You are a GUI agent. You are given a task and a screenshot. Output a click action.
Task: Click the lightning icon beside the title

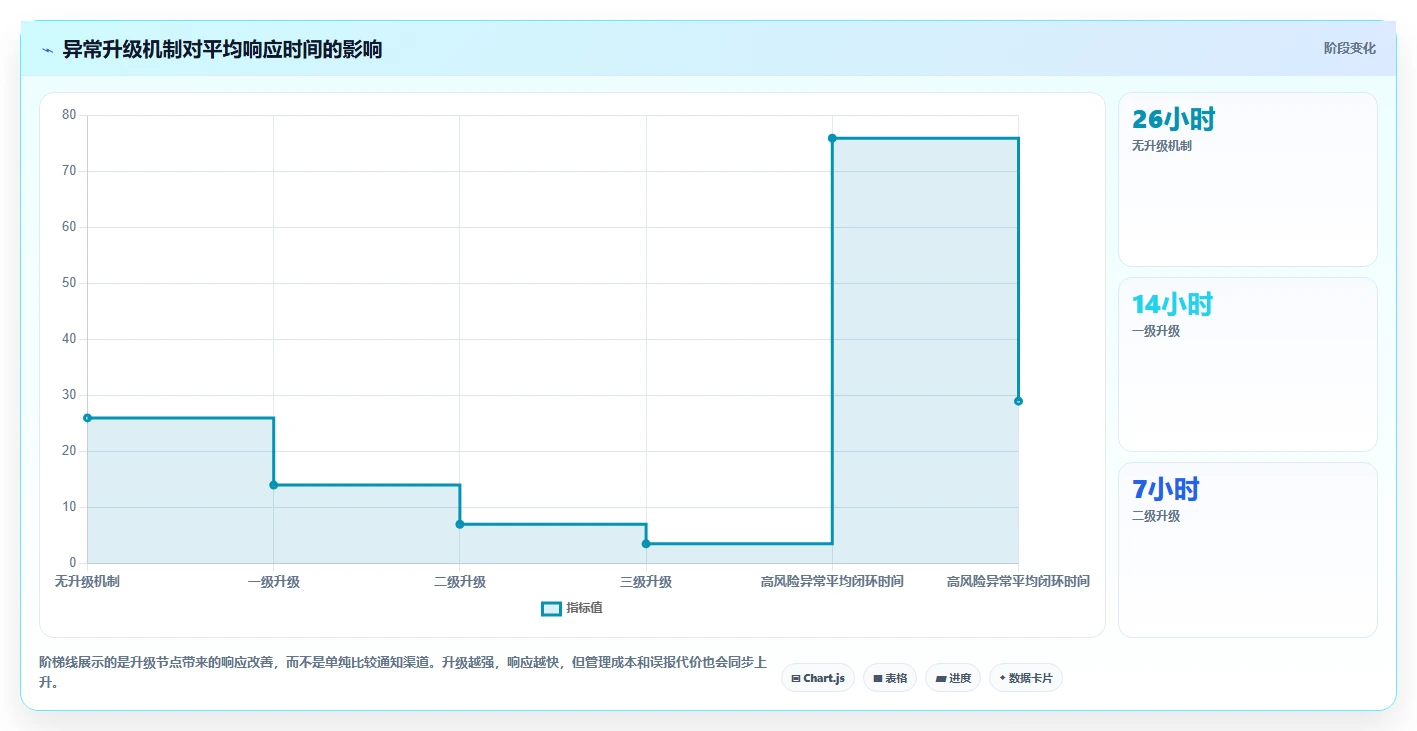(48, 50)
